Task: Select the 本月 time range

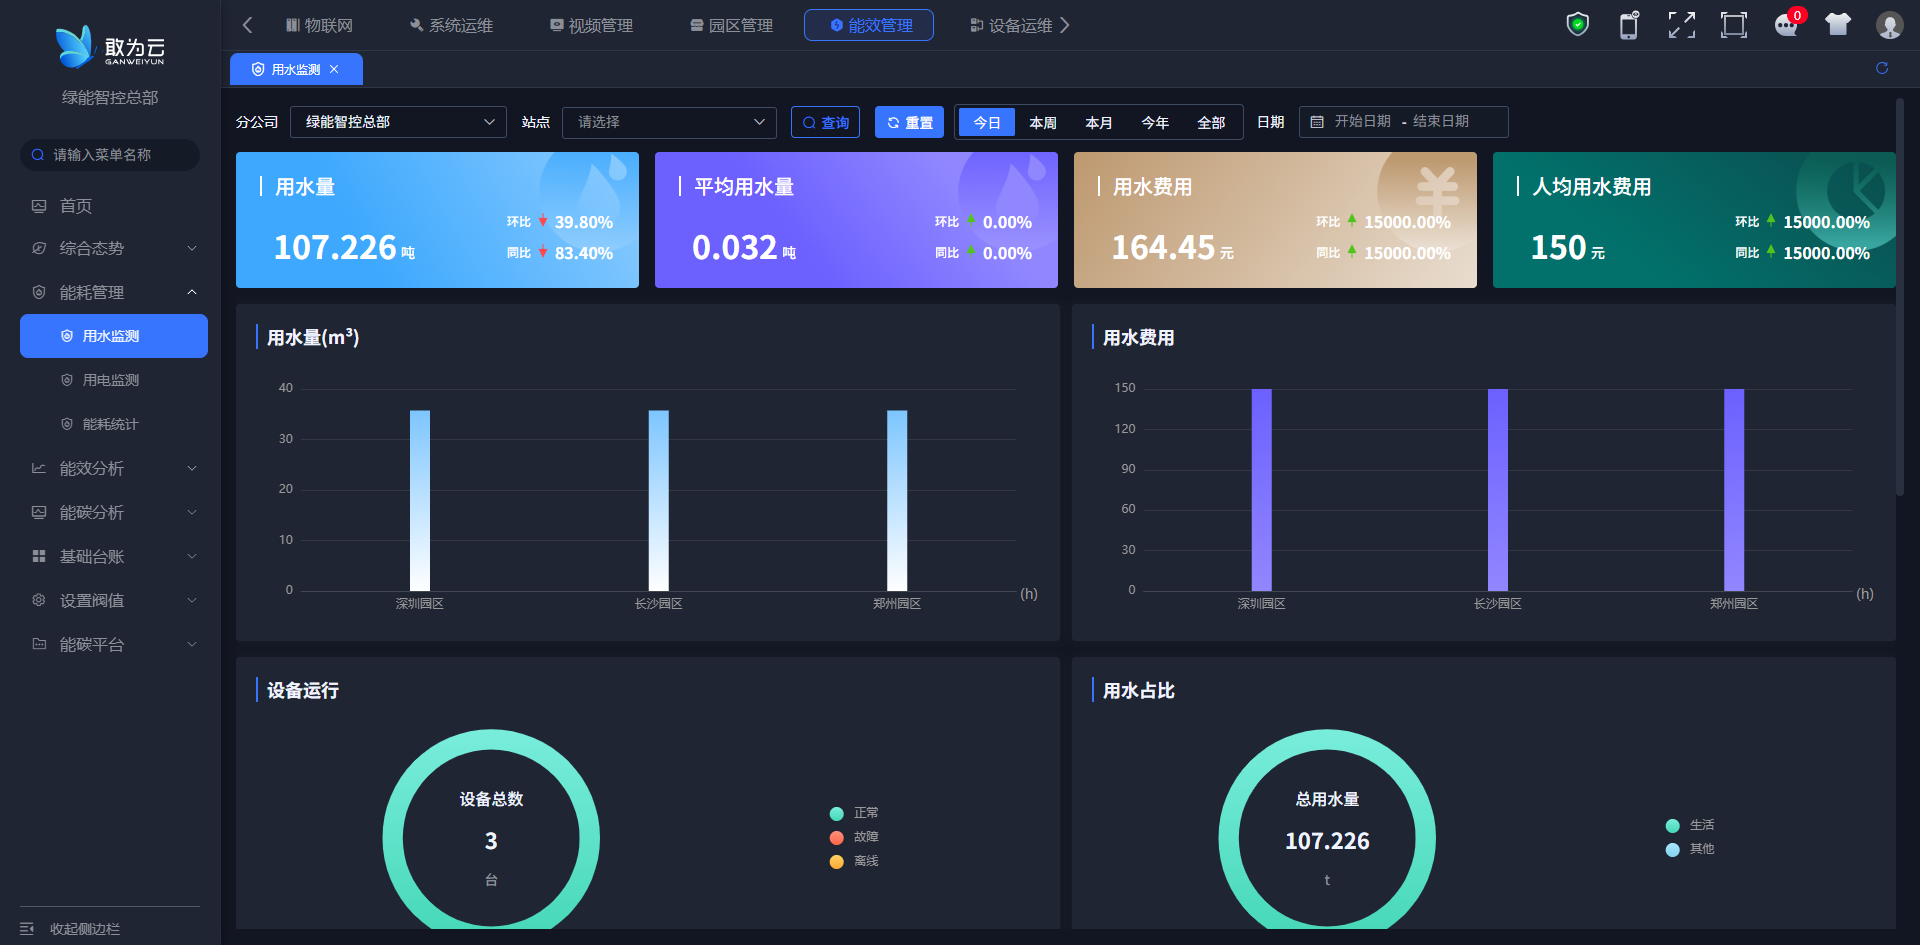Action: tap(1099, 122)
